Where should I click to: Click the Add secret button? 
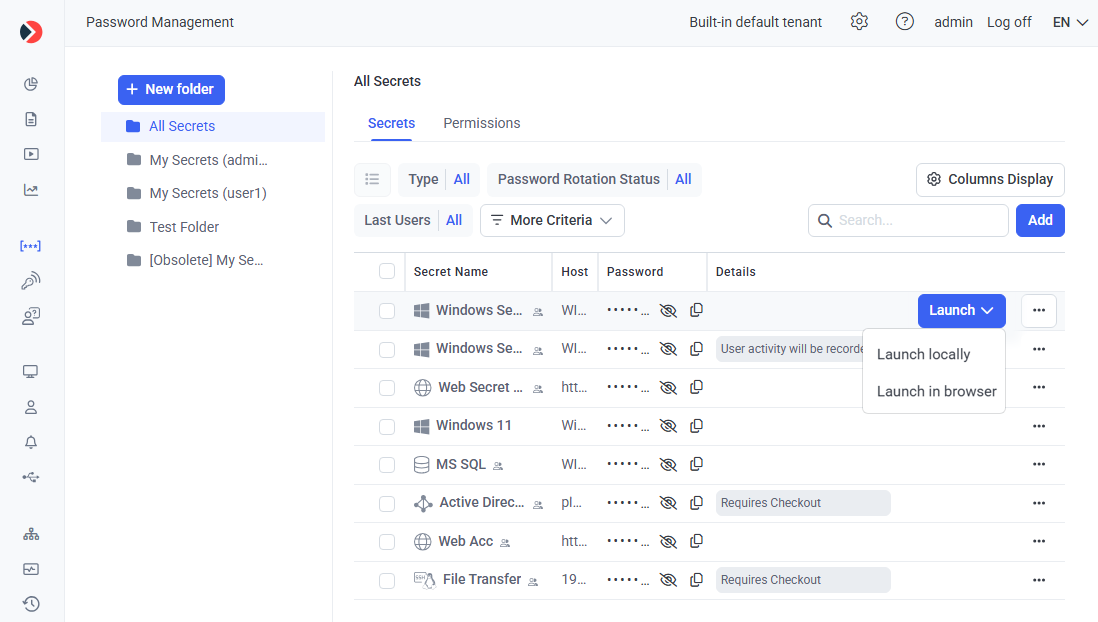click(x=1040, y=220)
